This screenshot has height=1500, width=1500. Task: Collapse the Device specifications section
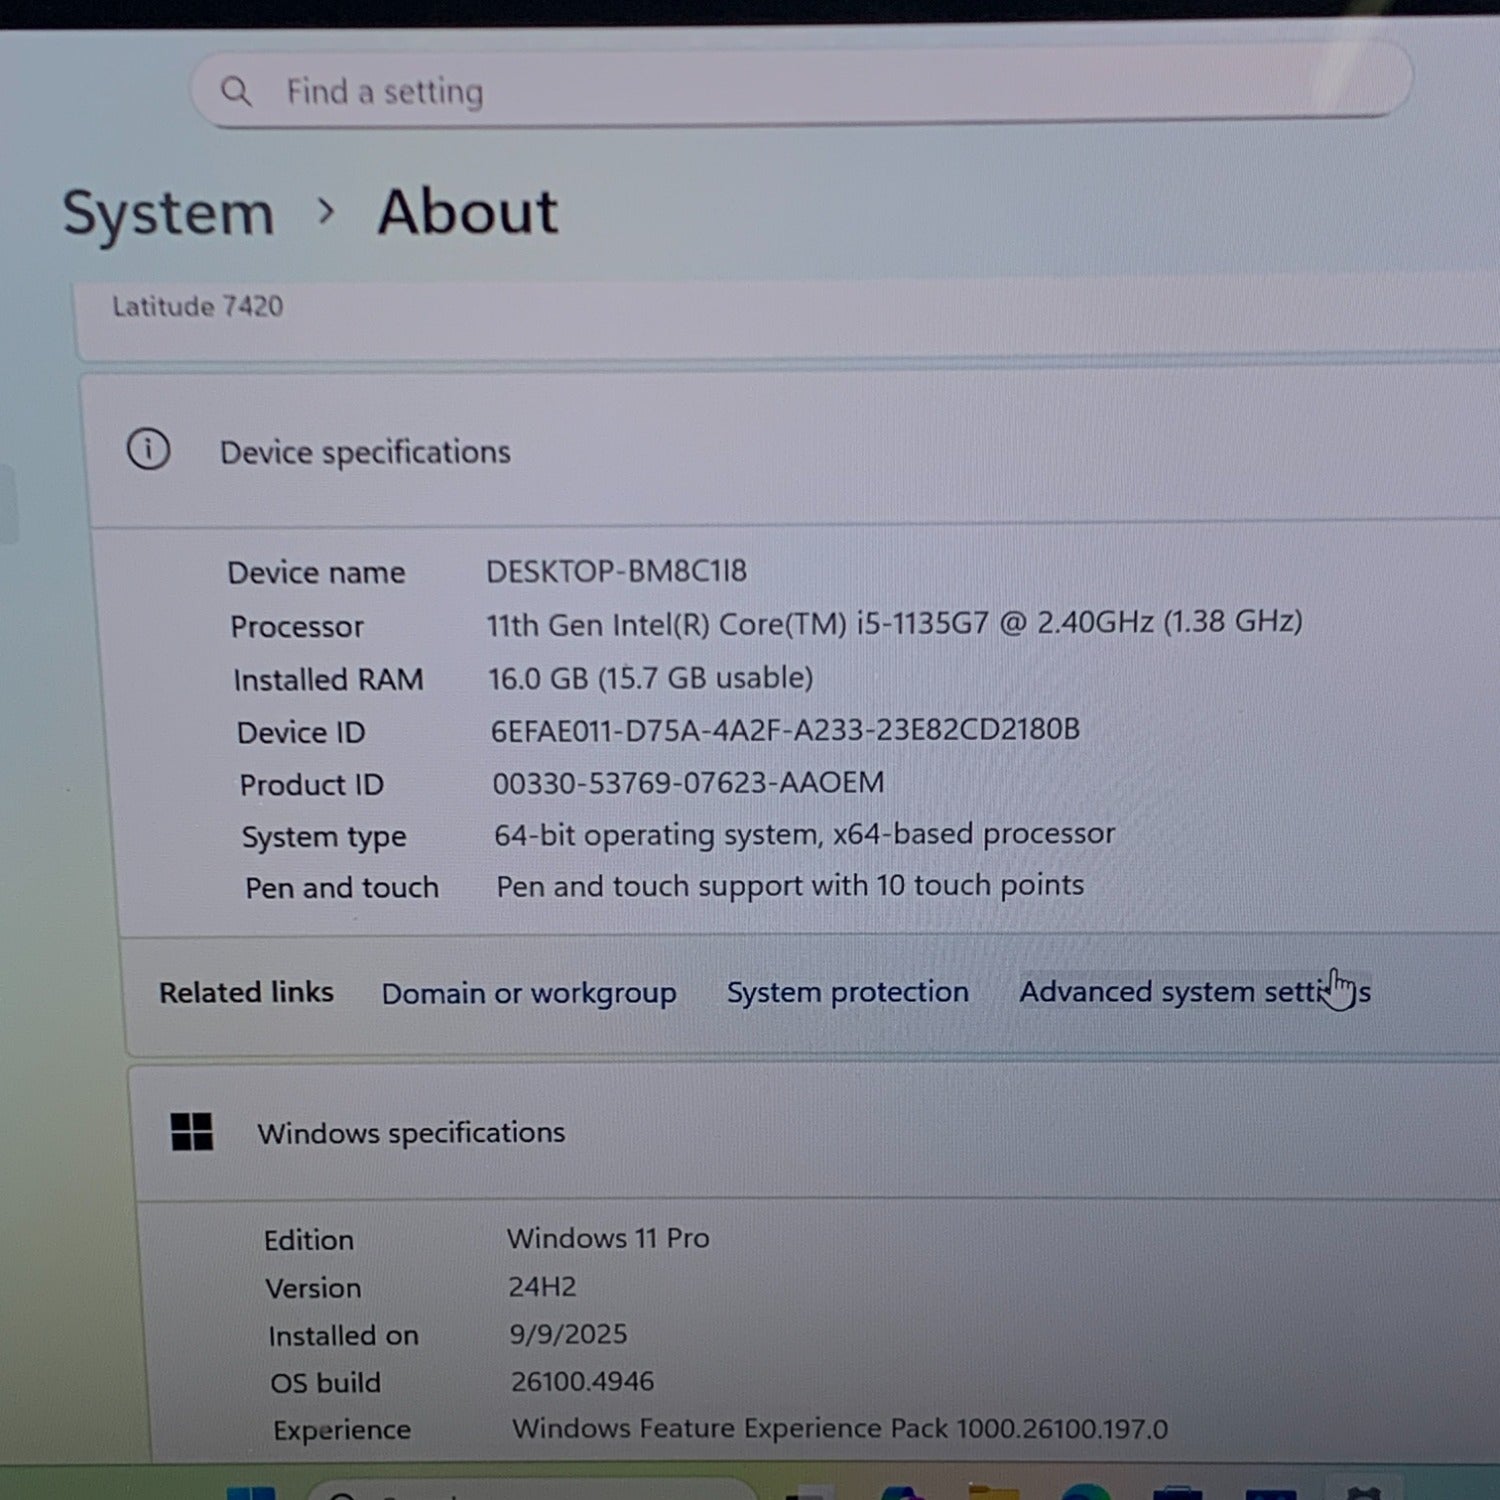point(800,452)
